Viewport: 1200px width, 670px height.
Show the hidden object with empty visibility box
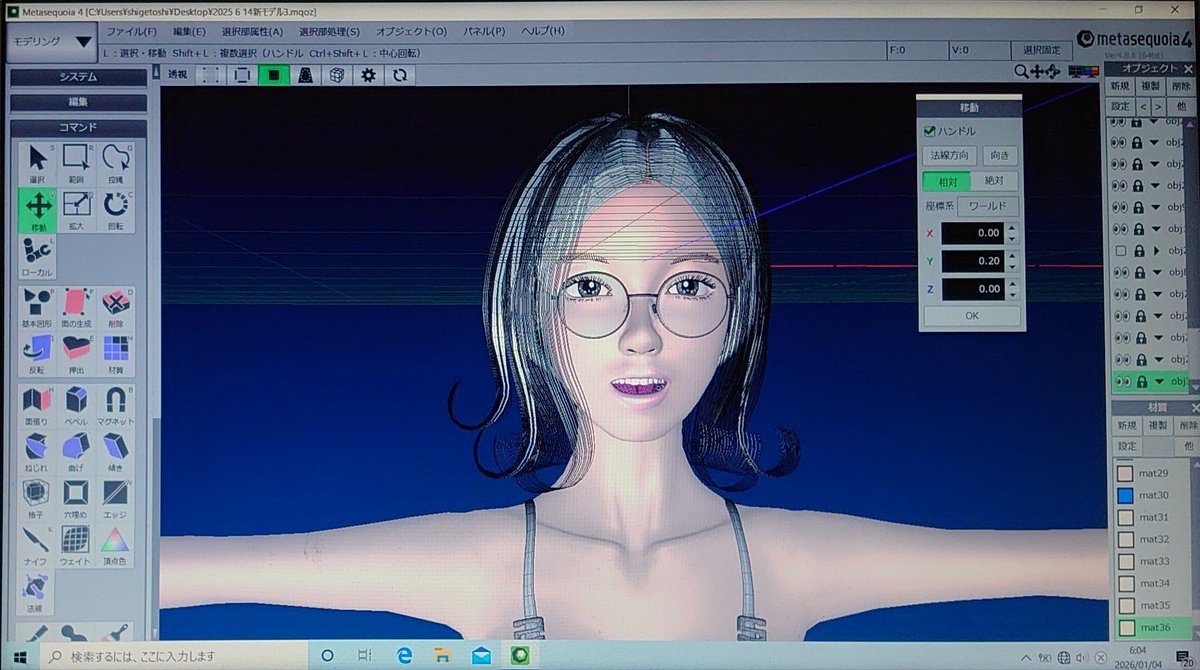(x=1120, y=250)
